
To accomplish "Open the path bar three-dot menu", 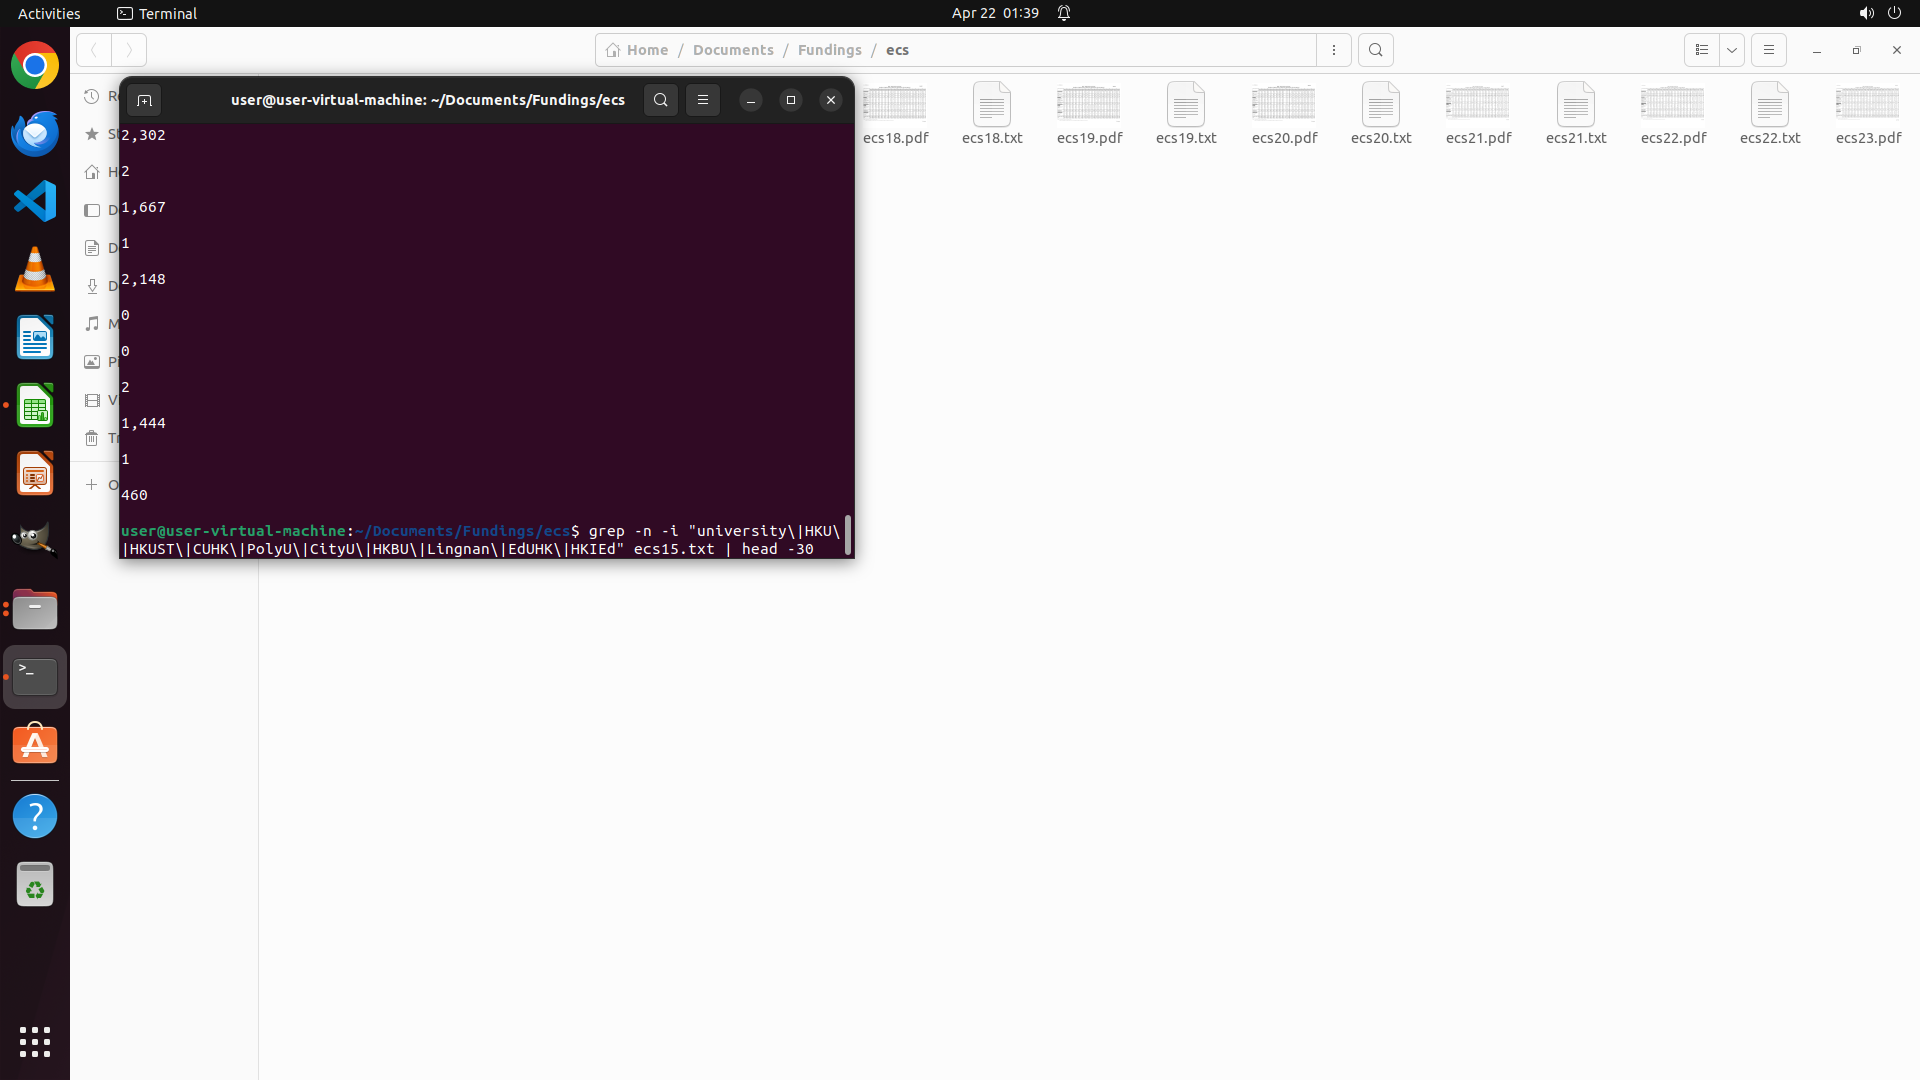I will coord(1333,50).
